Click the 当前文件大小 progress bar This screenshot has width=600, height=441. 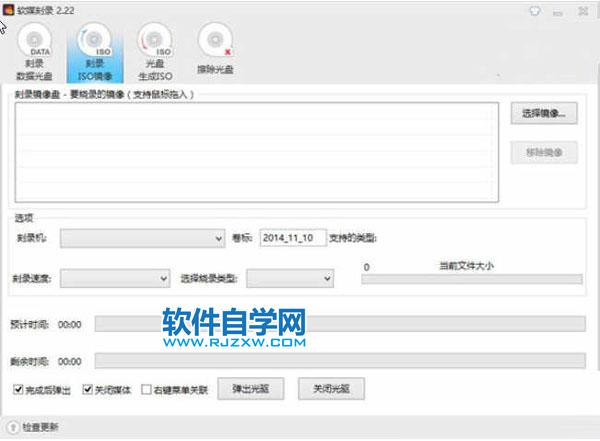point(472,279)
